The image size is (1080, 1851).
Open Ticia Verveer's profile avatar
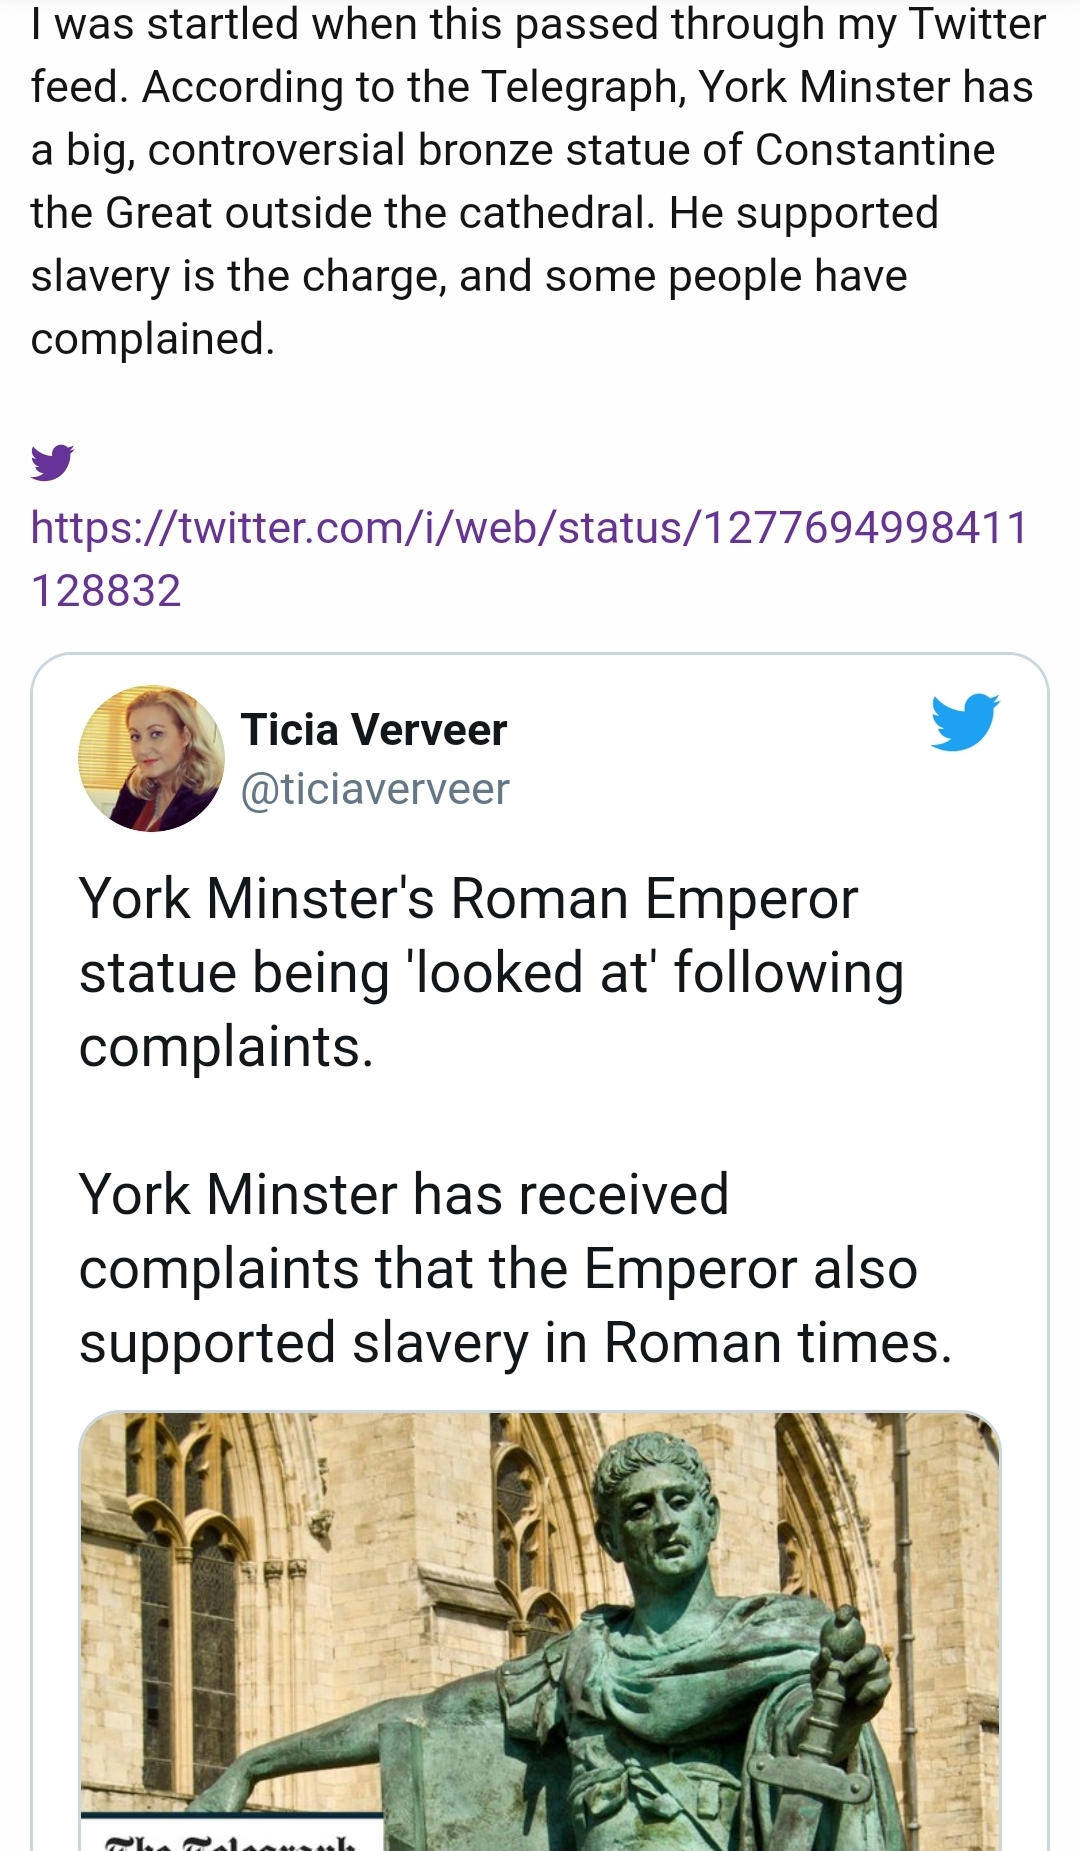[151, 758]
